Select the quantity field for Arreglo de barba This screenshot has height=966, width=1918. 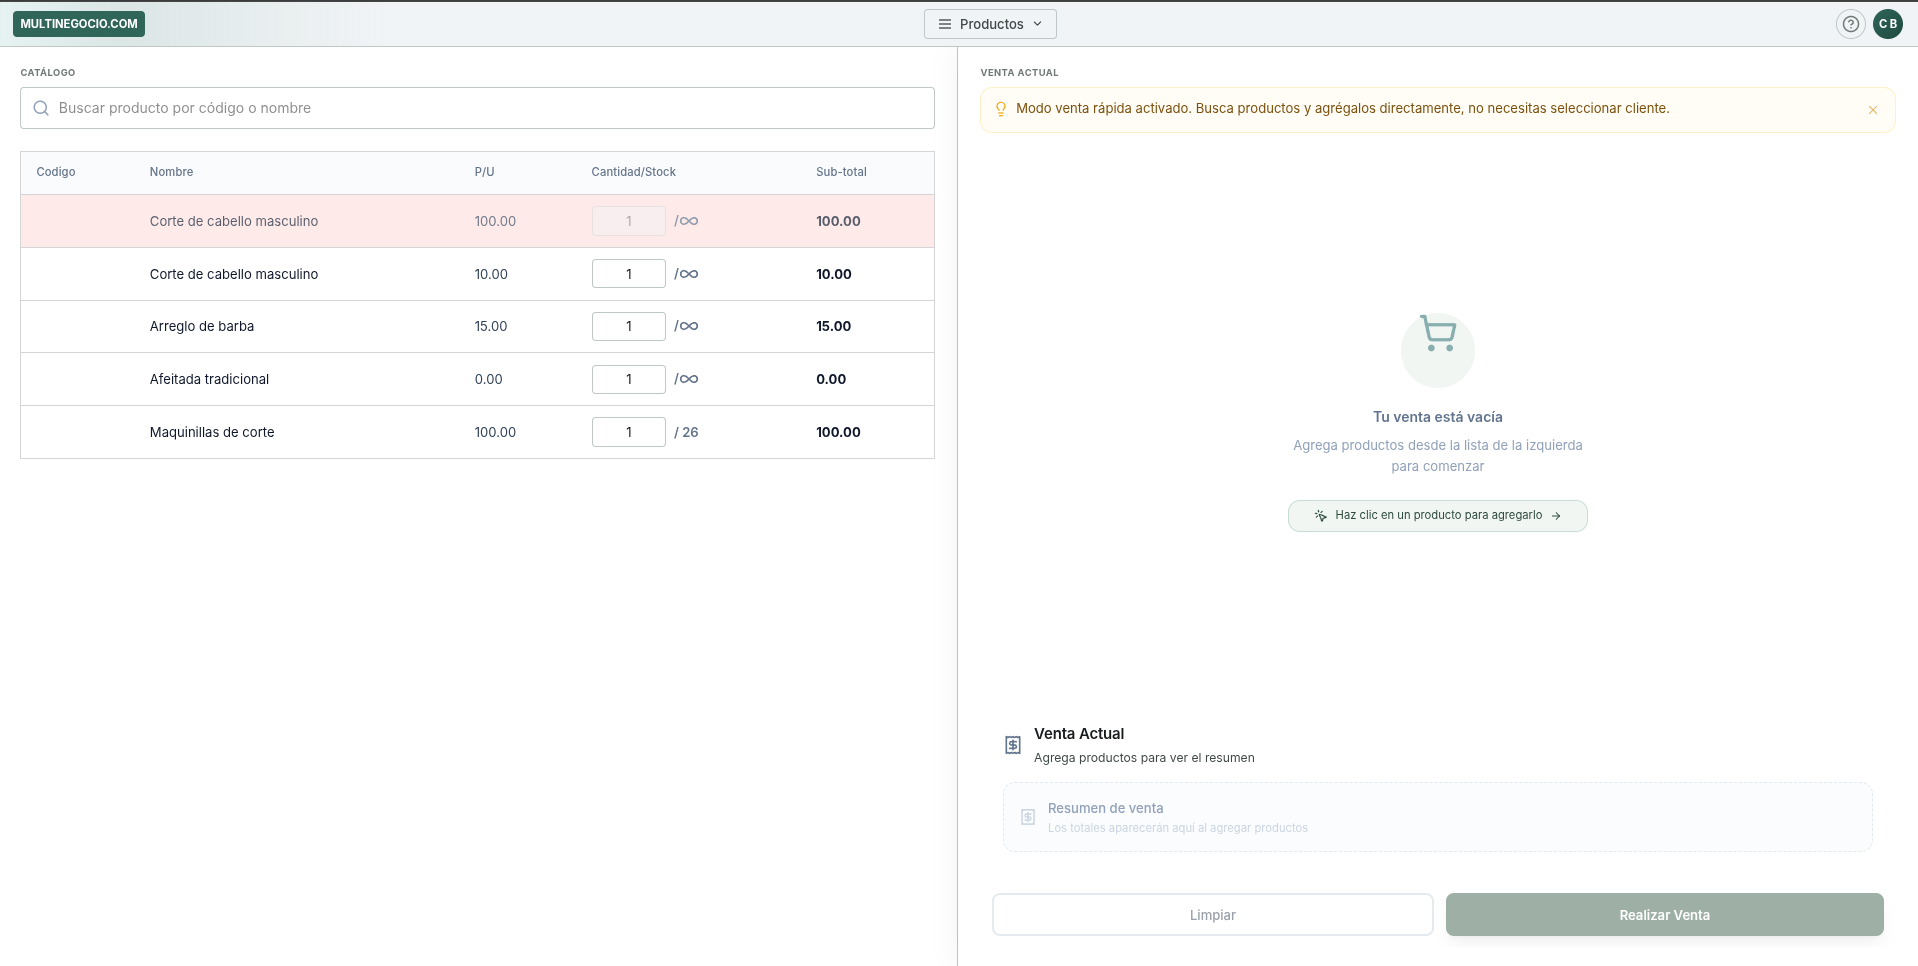(x=628, y=326)
